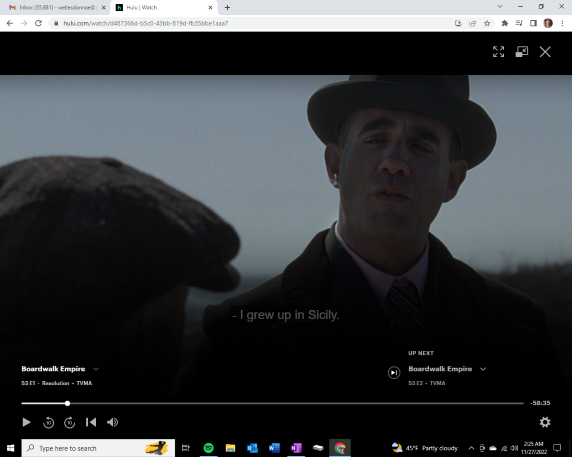Skip forward 10 seconds
The image size is (572, 457).
click(70, 422)
